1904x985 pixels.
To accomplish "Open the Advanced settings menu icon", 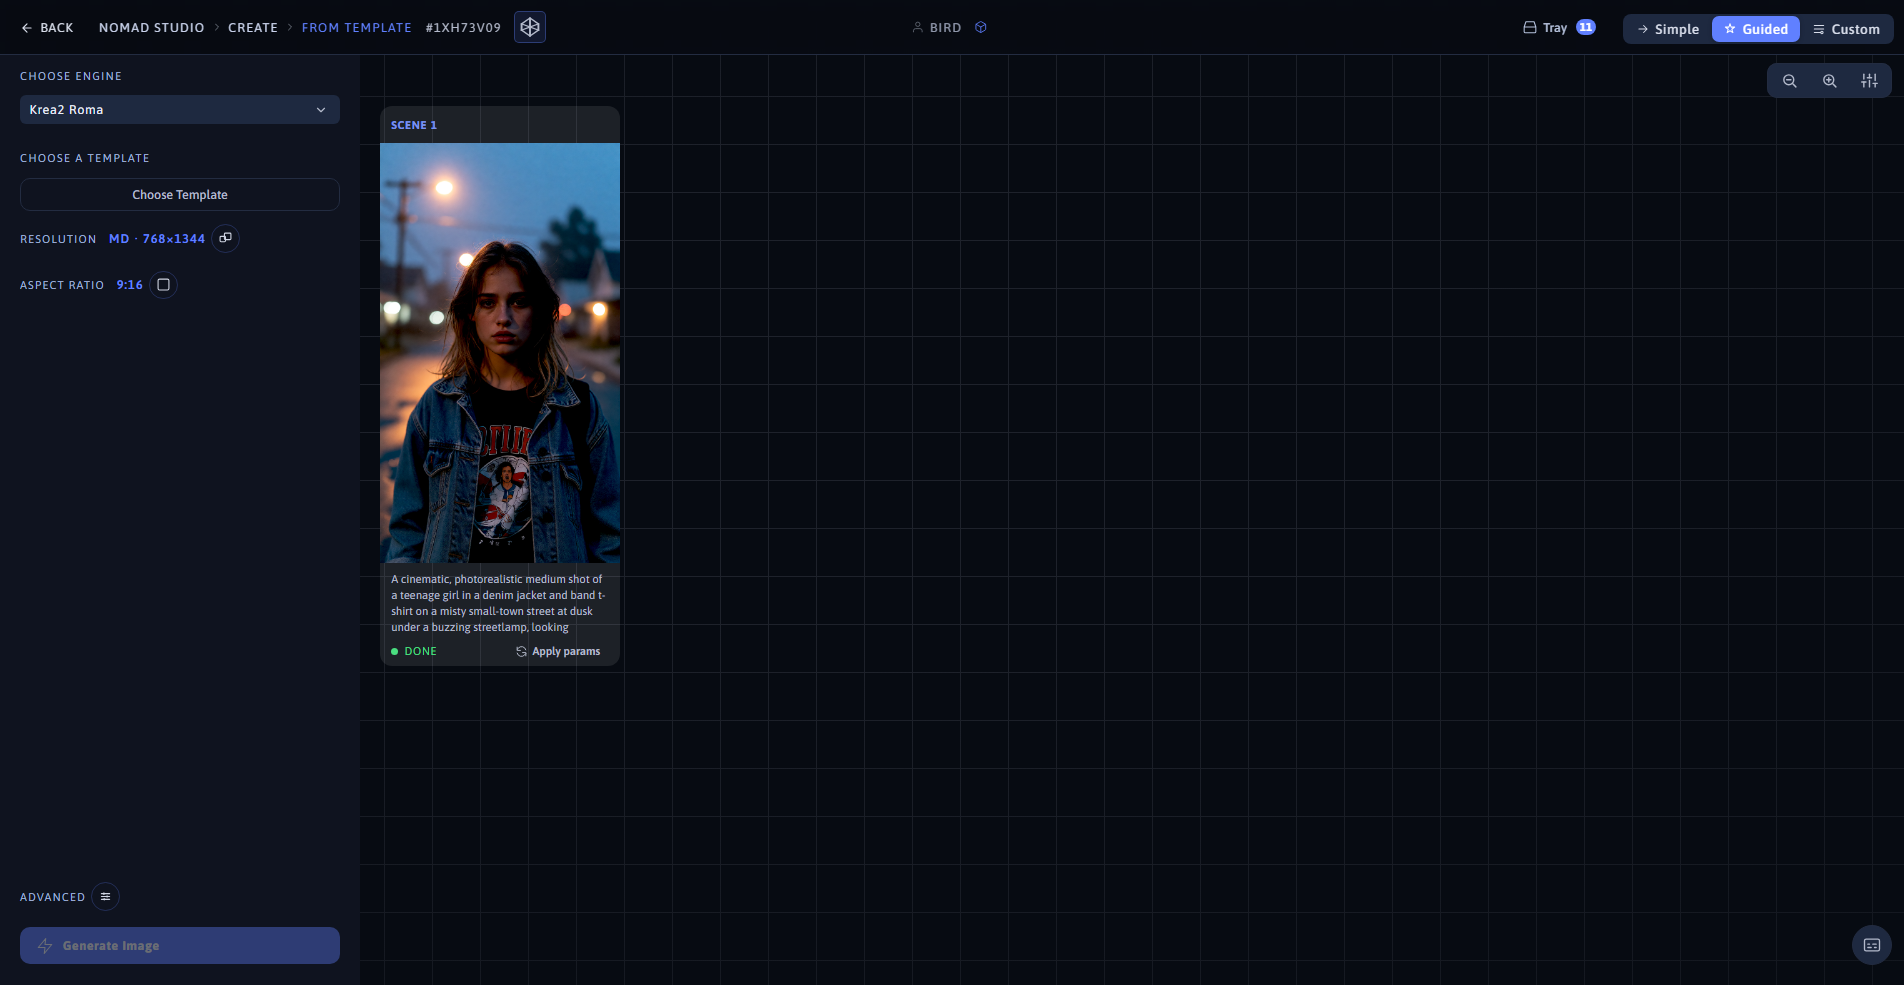I will (105, 897).
